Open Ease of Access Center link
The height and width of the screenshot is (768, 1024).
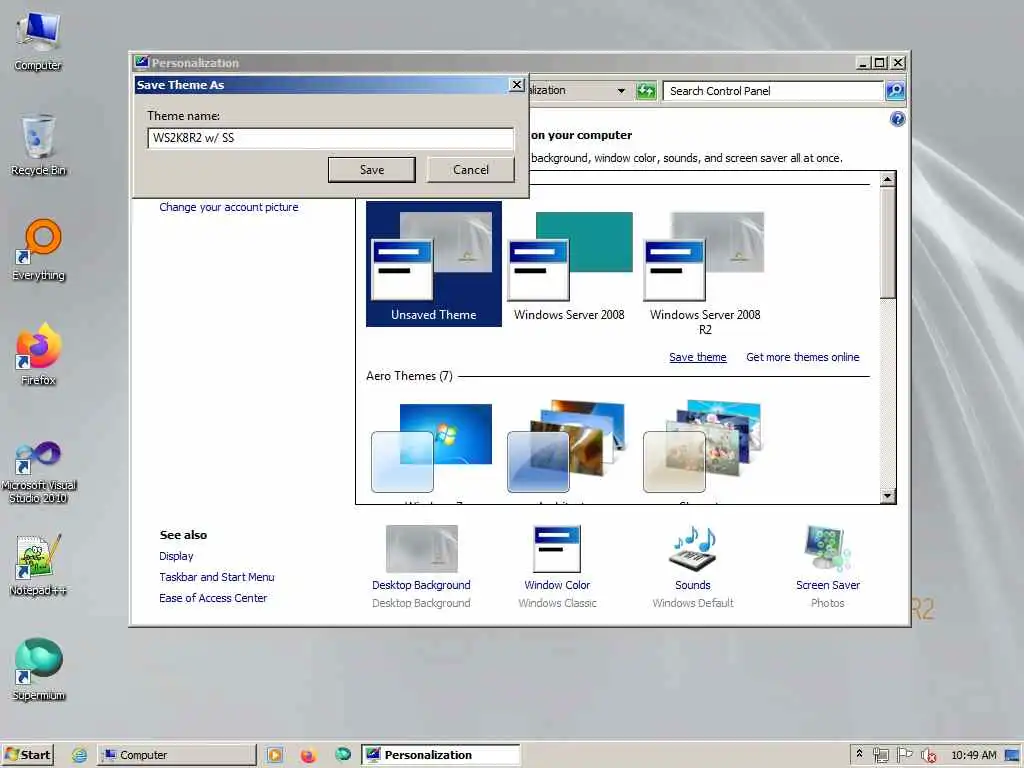[x=213, y=598]
